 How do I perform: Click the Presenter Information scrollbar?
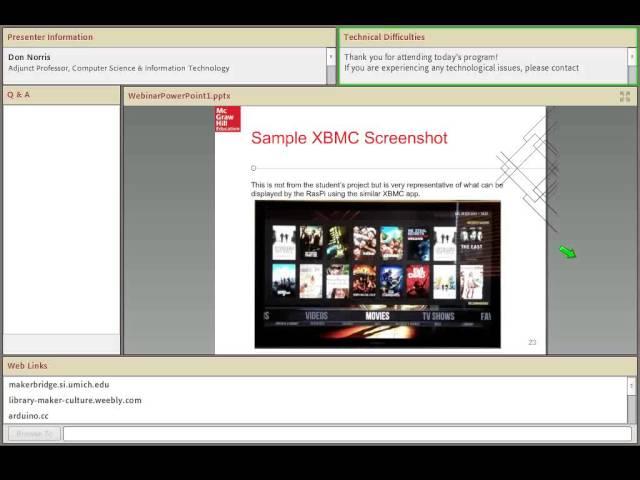(331, 66)
